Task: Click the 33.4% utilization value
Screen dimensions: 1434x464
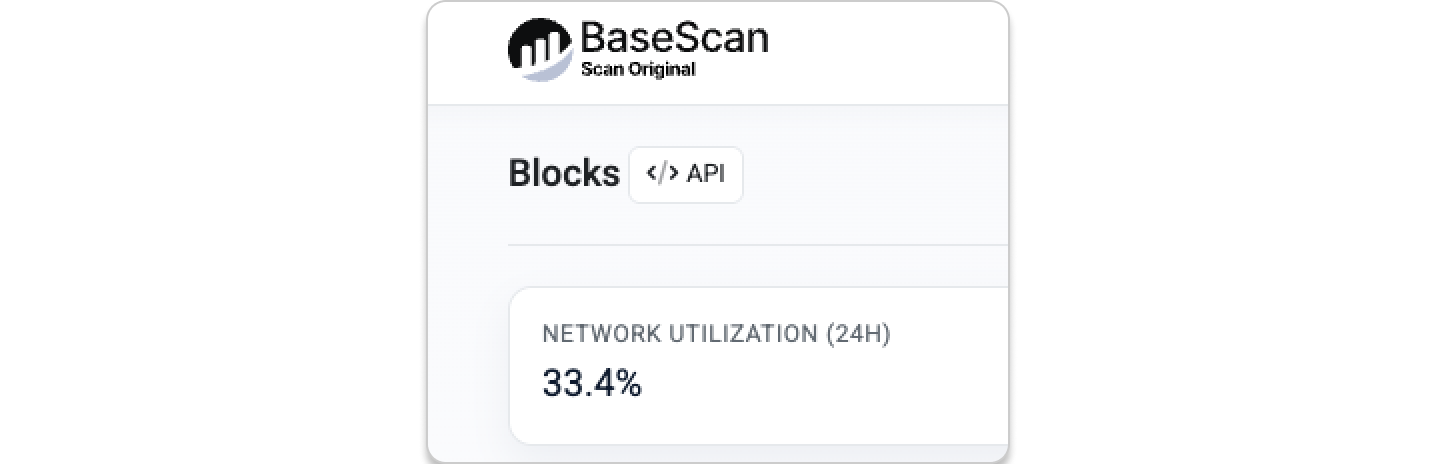Action: pyautogui.click(x=592, y=383)
